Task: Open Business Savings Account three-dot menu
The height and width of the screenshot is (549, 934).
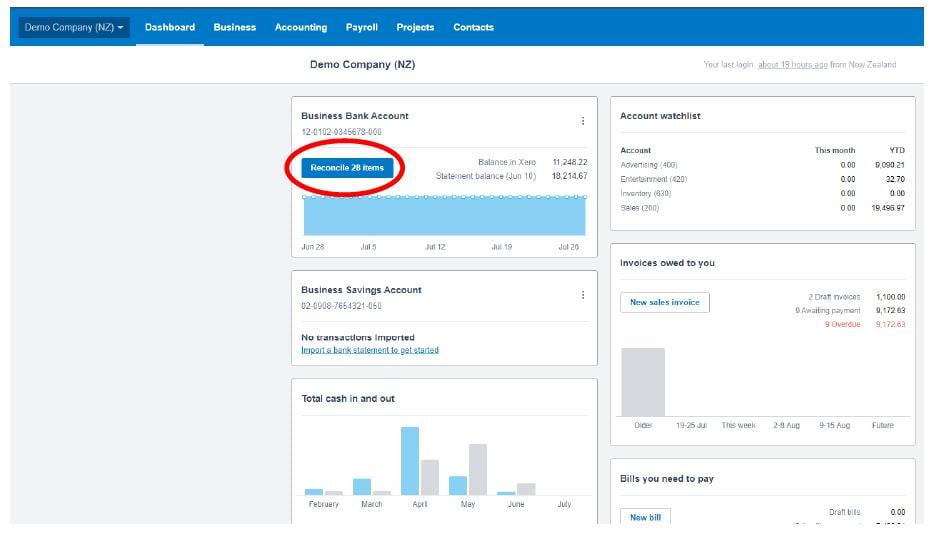Action: (583, 295)
